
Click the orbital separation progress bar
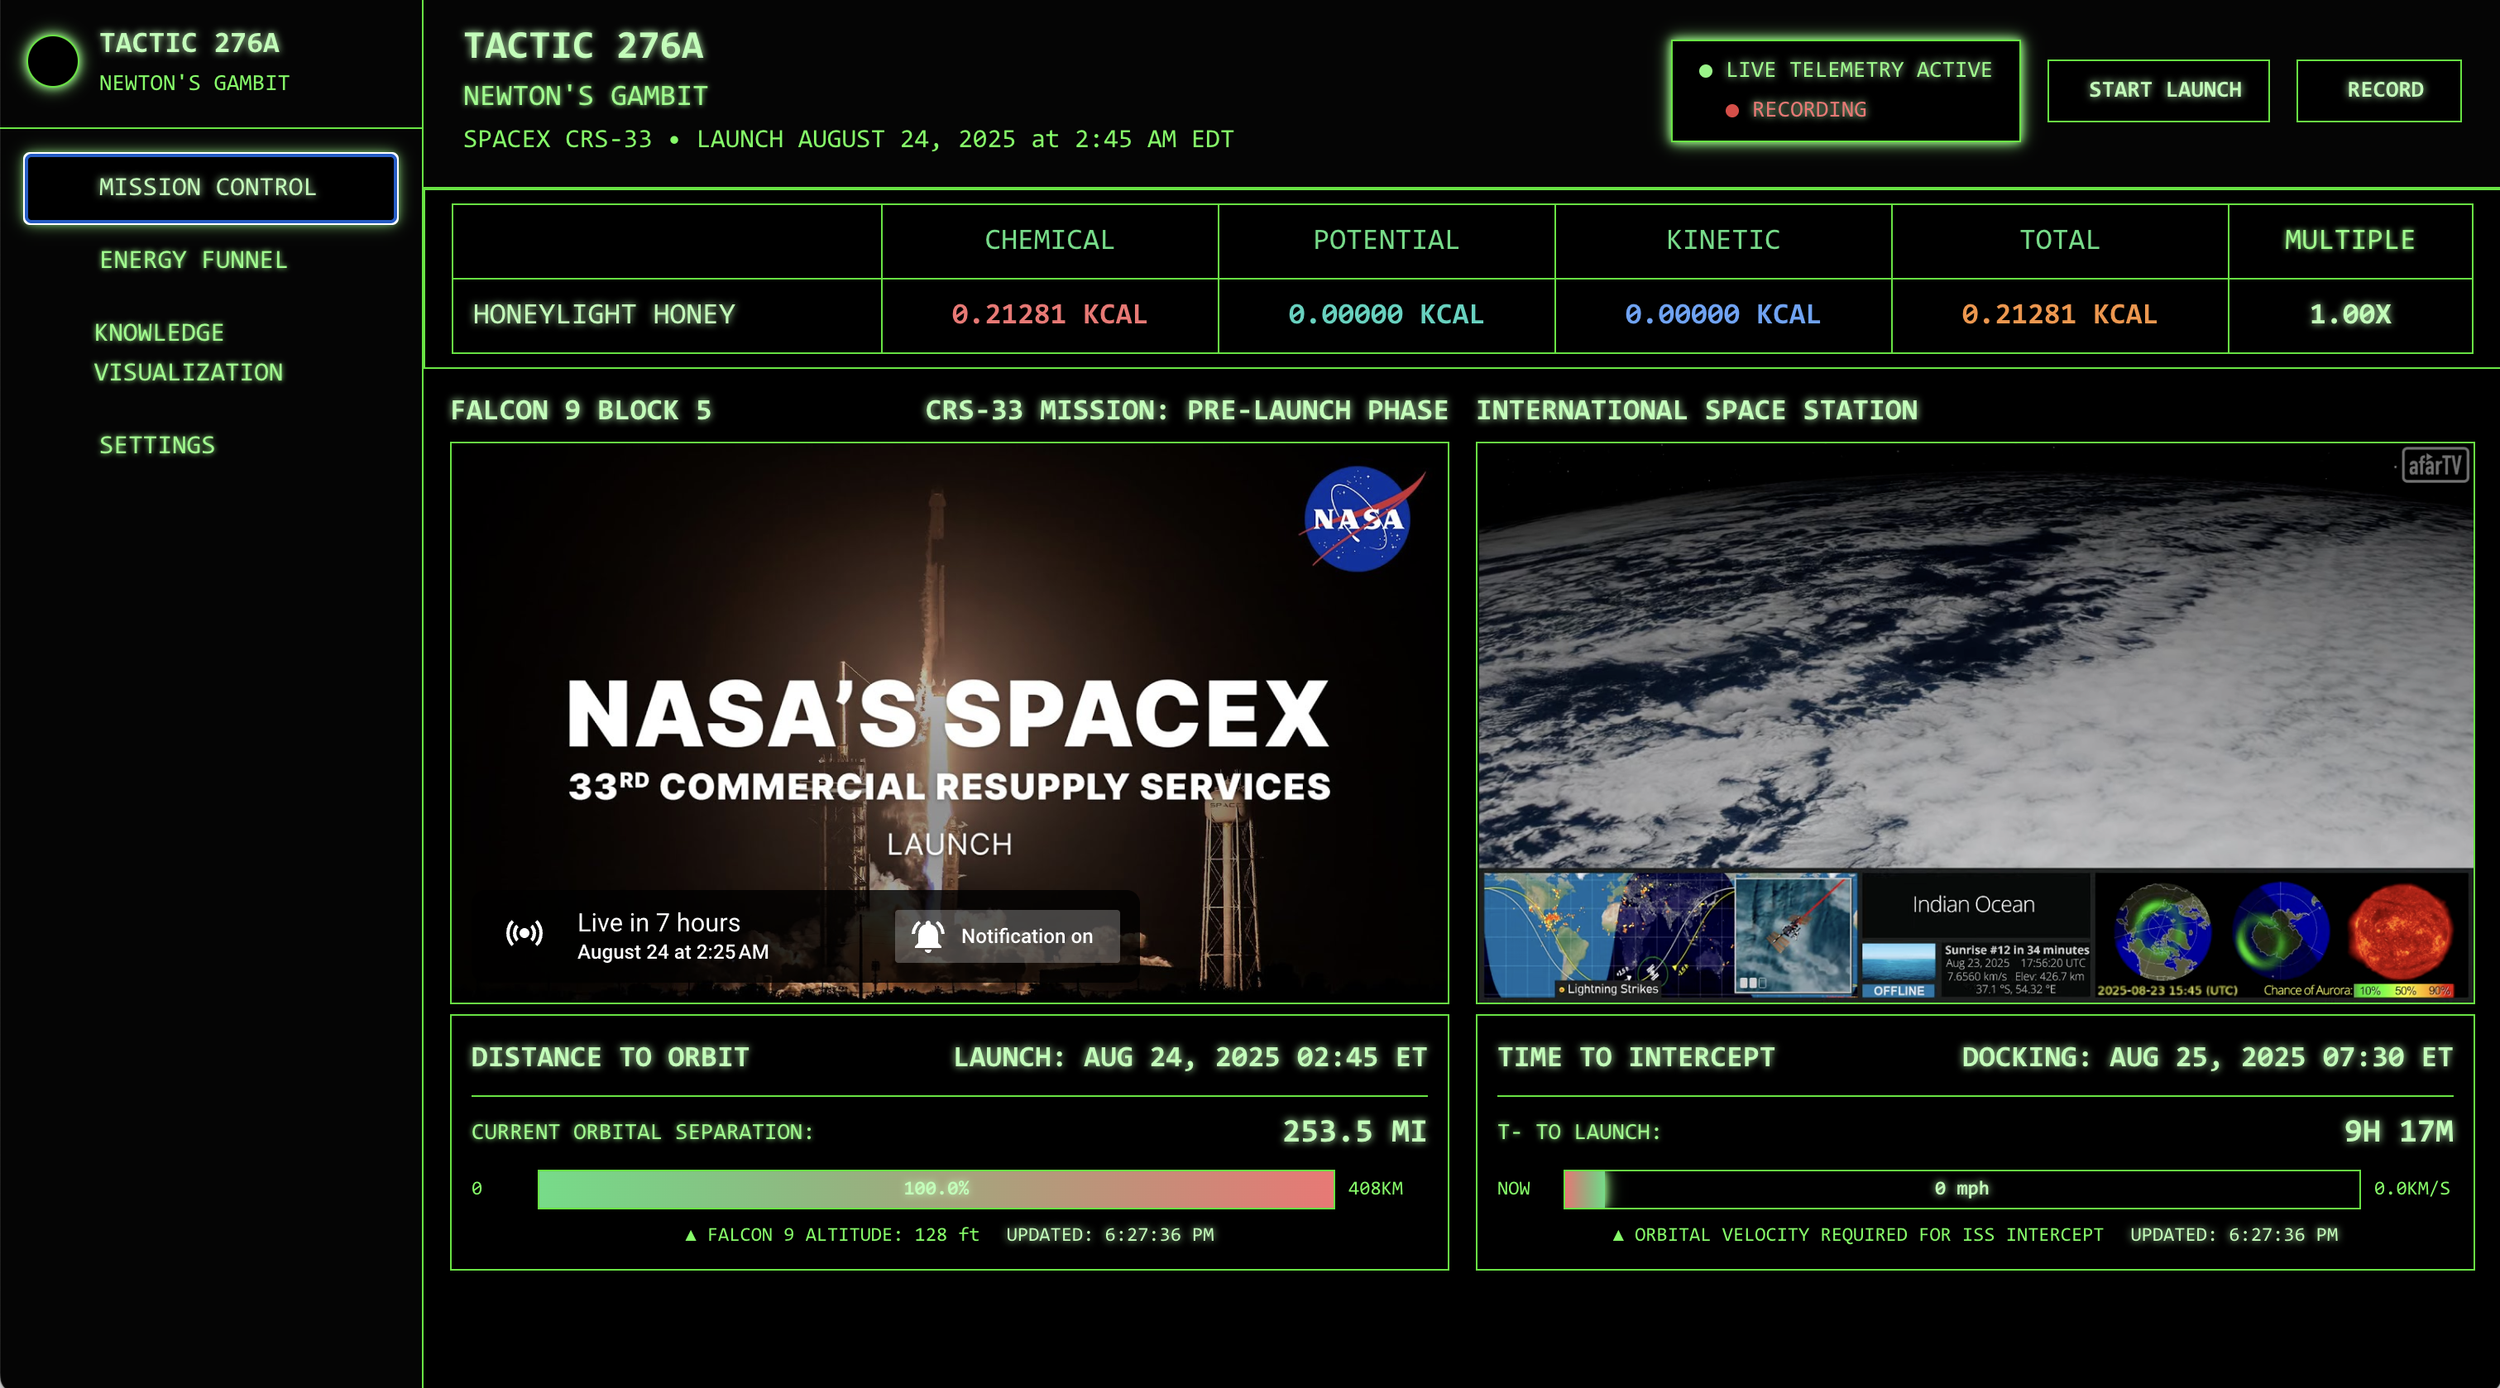935,1188
